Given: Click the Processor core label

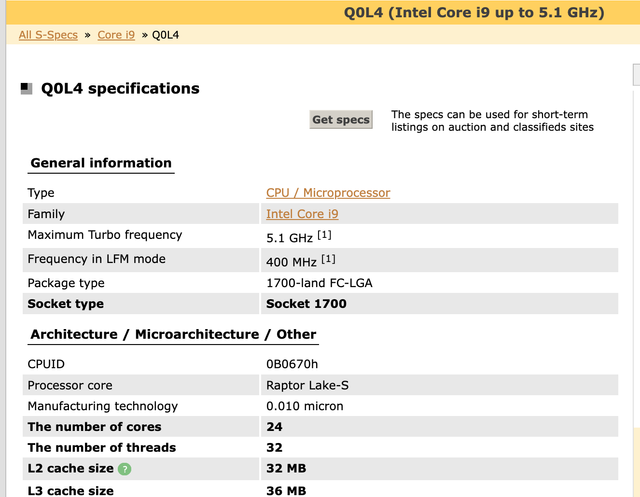Looking at the screenshot, I should 70,386.
